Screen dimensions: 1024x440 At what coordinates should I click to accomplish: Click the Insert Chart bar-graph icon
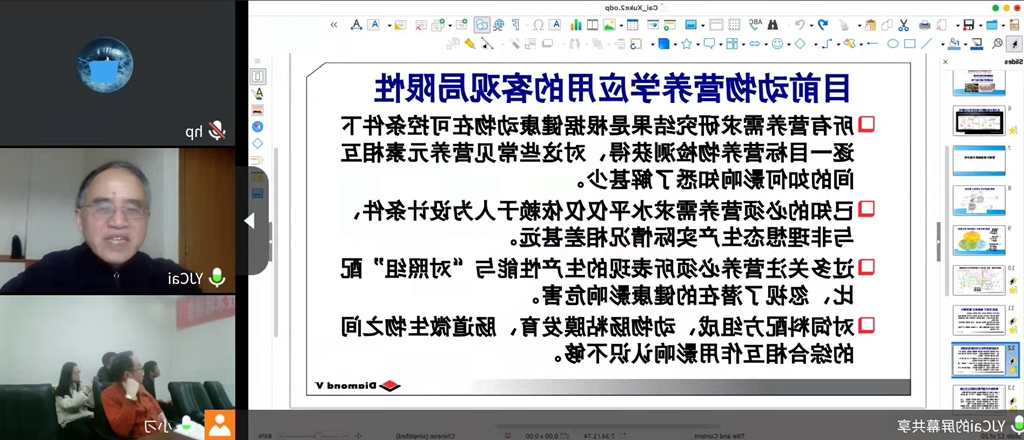(x=576, y=25)
